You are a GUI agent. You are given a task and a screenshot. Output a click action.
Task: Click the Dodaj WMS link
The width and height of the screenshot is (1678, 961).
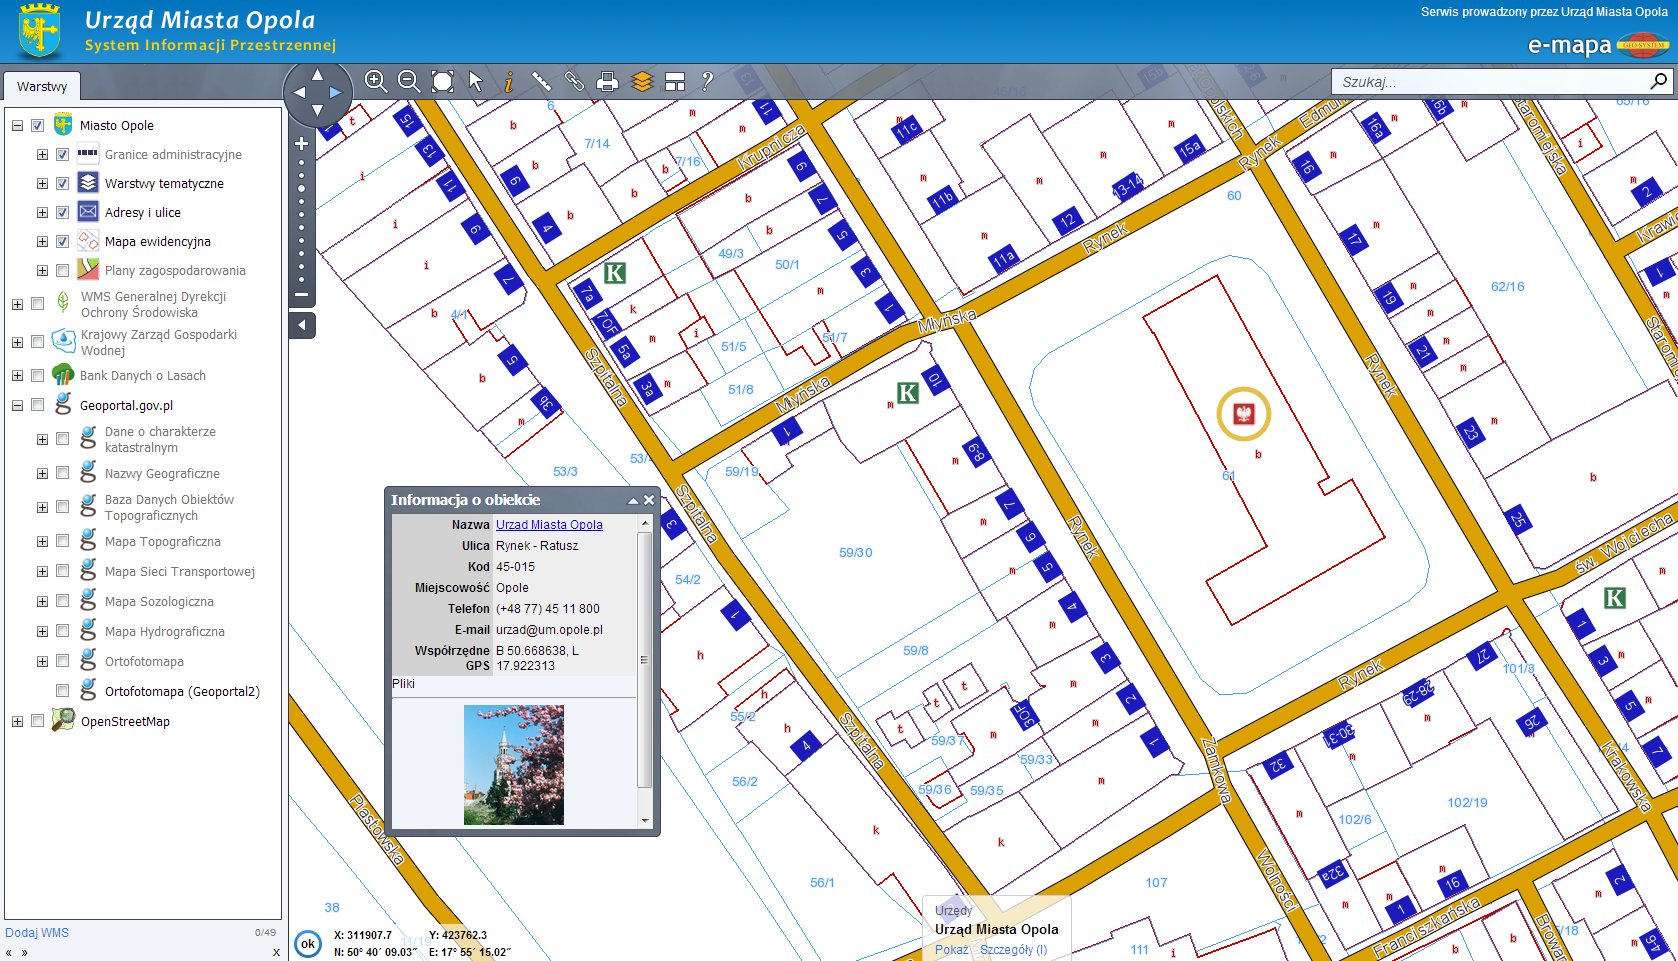click(x=37, y=933)
